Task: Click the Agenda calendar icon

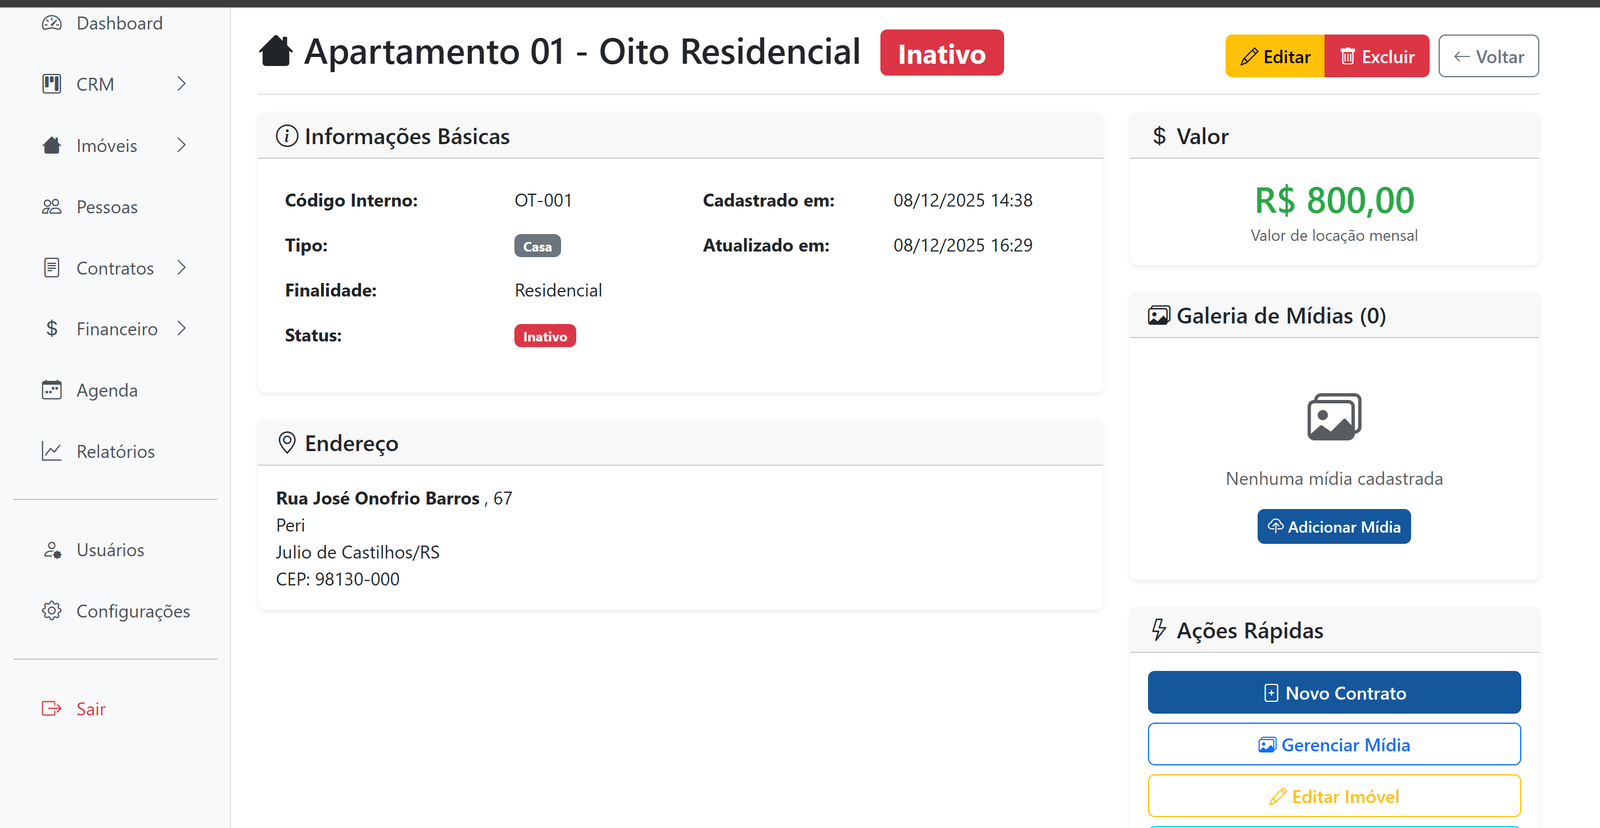Action: [52, 390]
